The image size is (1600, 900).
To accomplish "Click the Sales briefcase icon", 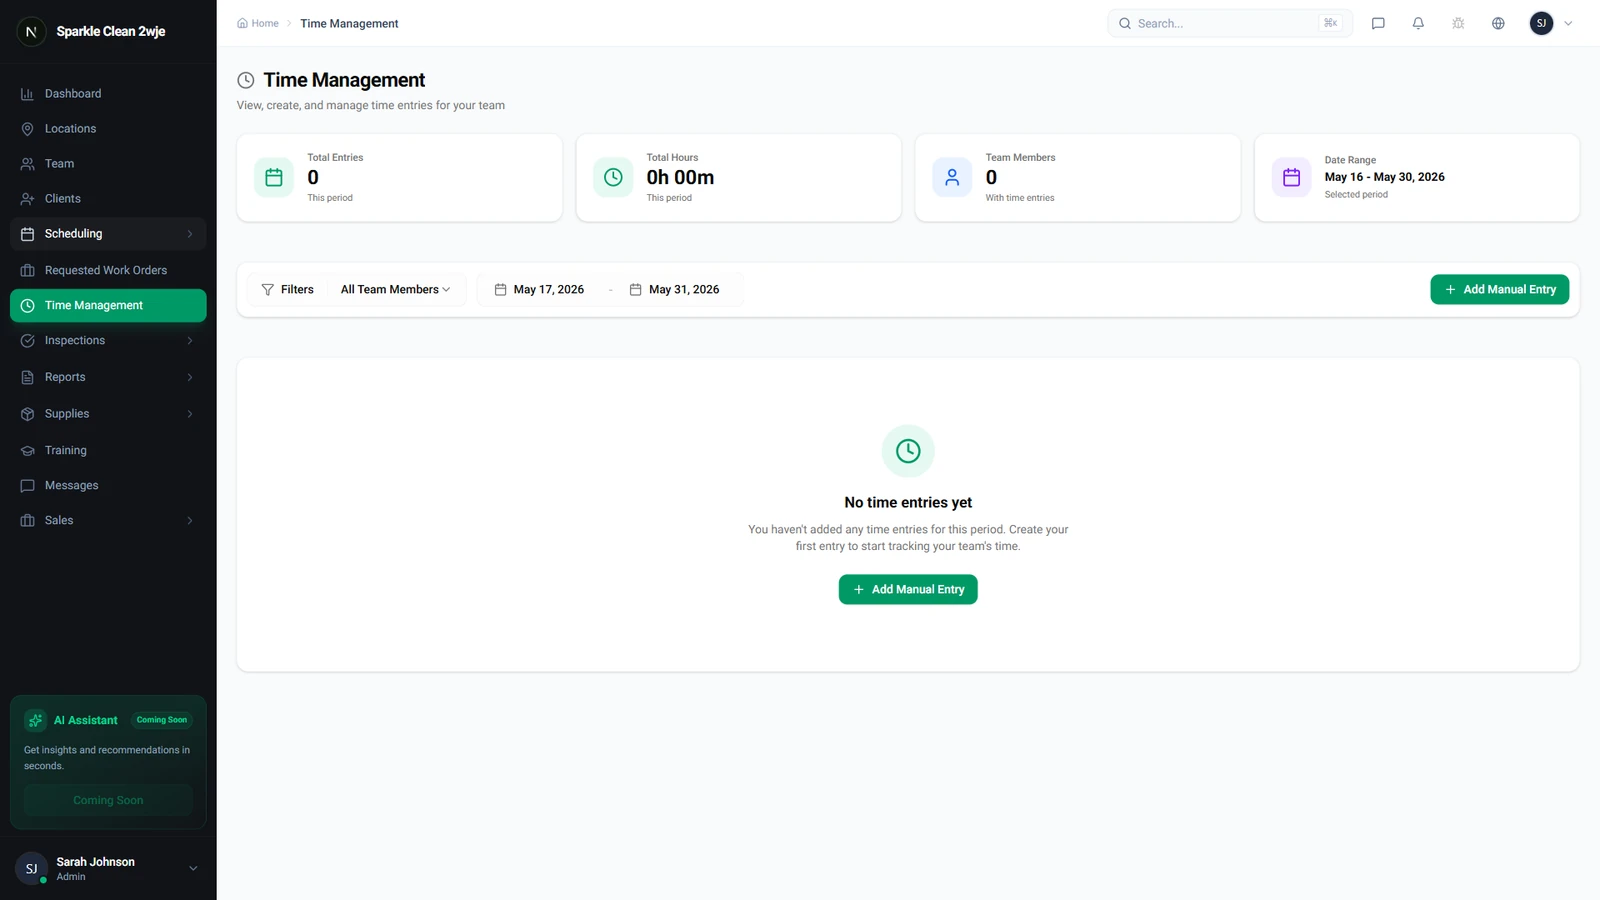I will pyautogui.click(x=27, y=521).
